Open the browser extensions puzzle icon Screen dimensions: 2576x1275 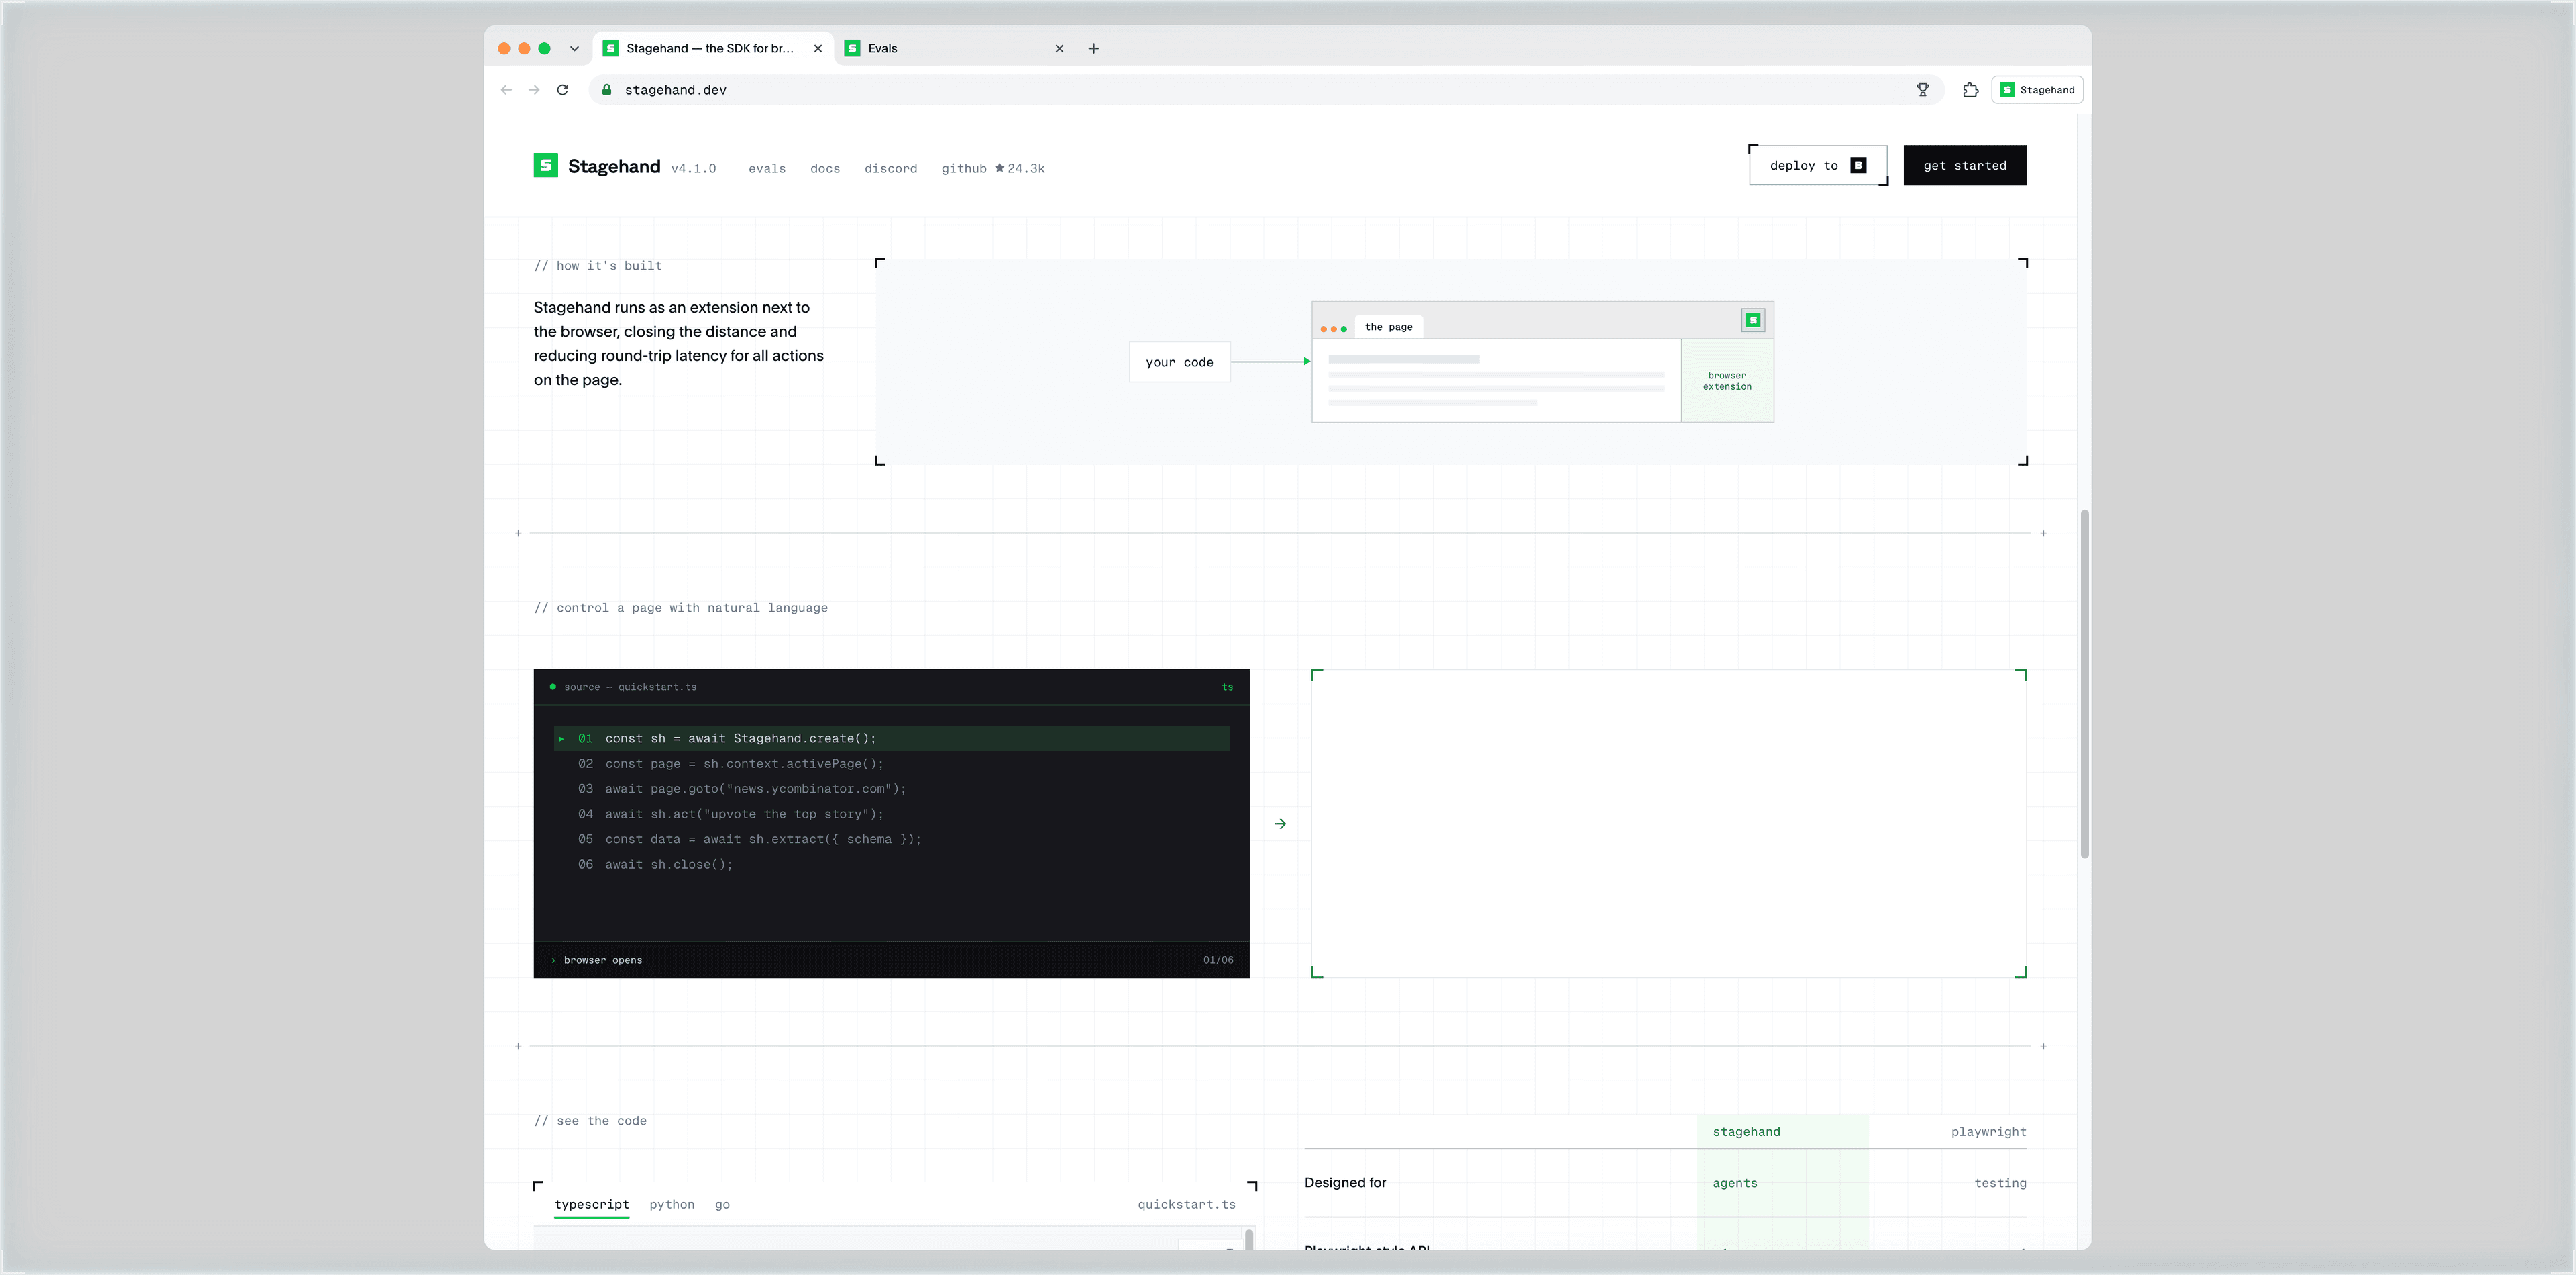(1970, 90)
